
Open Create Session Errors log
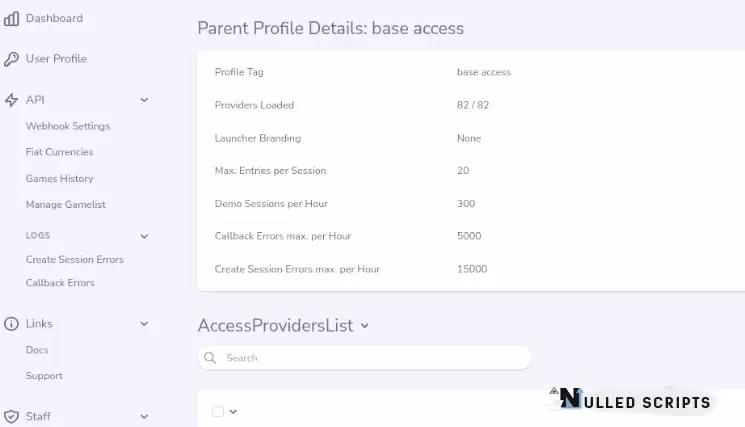click(75, 259)
